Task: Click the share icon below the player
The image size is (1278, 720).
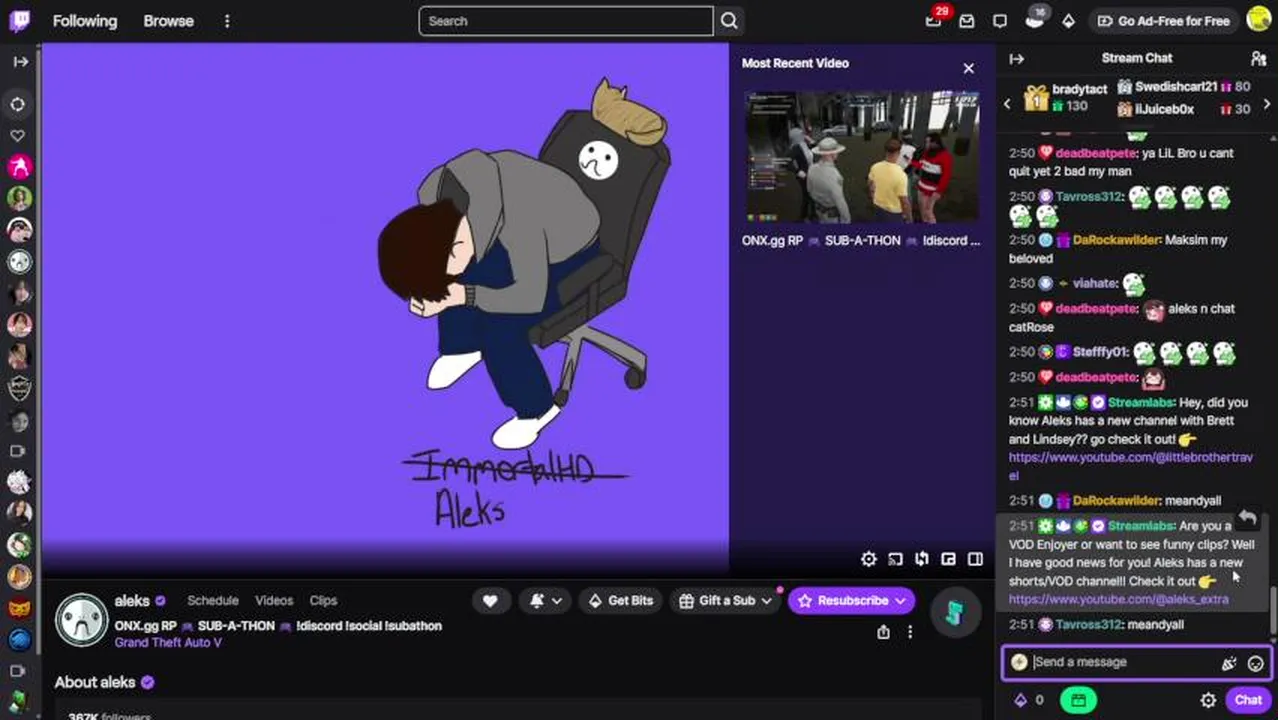Action: tap(883, 632)
